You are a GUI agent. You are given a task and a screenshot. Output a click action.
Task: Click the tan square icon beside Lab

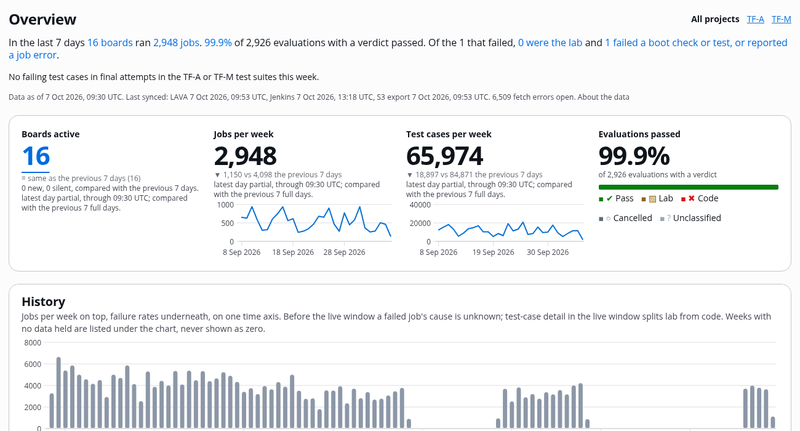652,199
